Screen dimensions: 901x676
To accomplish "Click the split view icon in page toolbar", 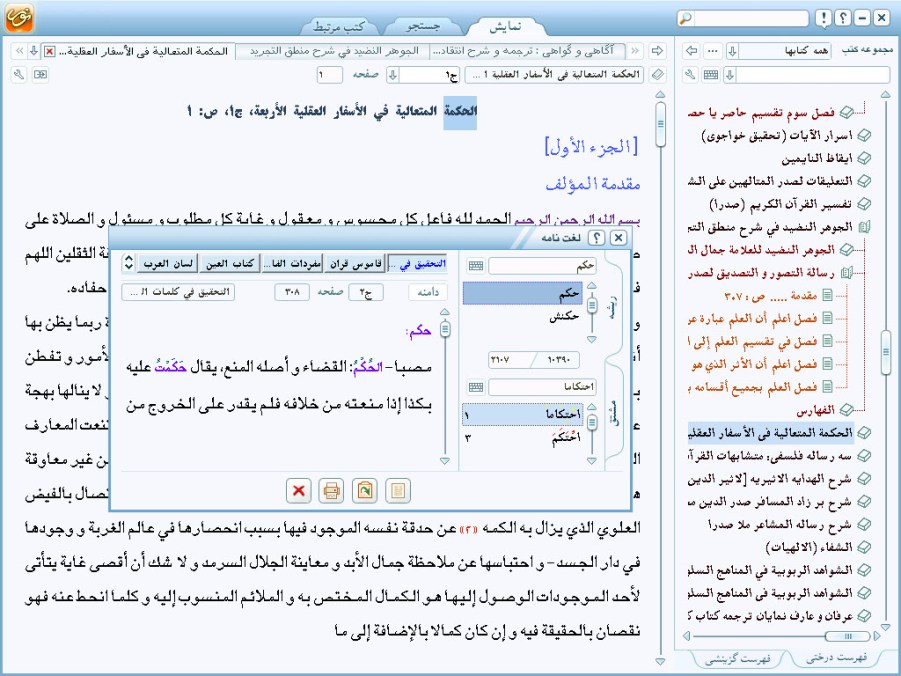I will pyautogui.click(x=40, y=75).
